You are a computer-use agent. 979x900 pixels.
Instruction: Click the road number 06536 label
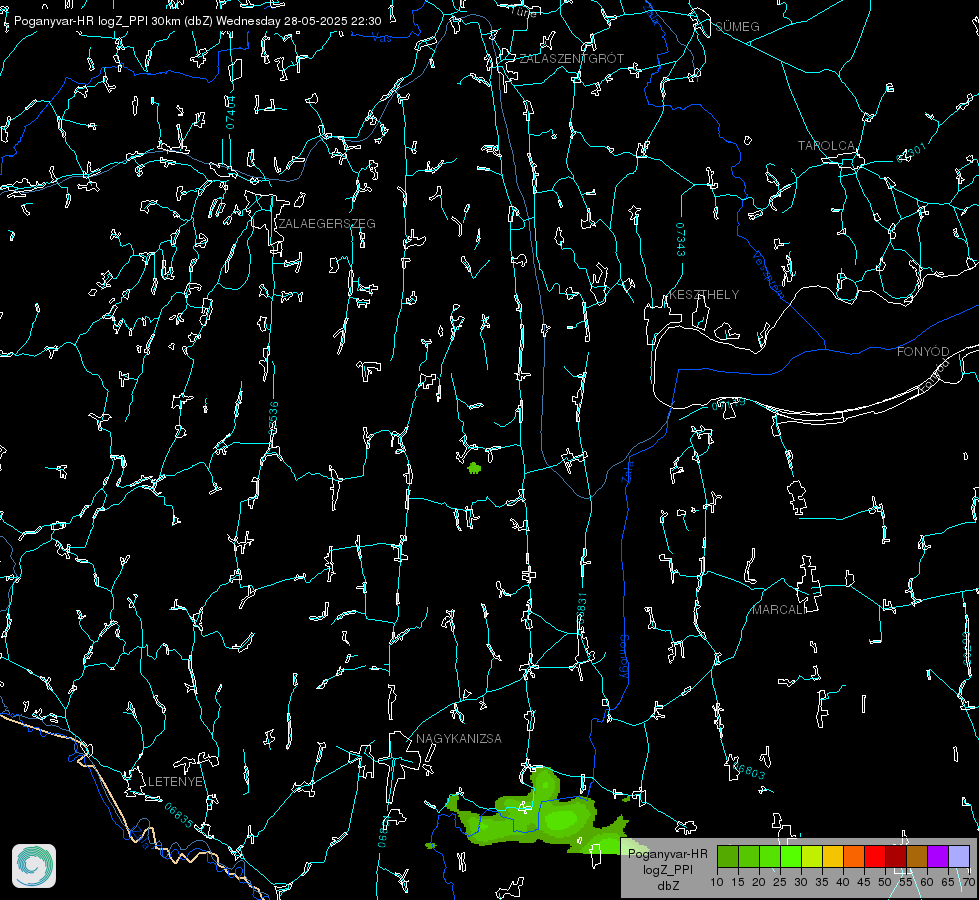[x=273, y=418]
